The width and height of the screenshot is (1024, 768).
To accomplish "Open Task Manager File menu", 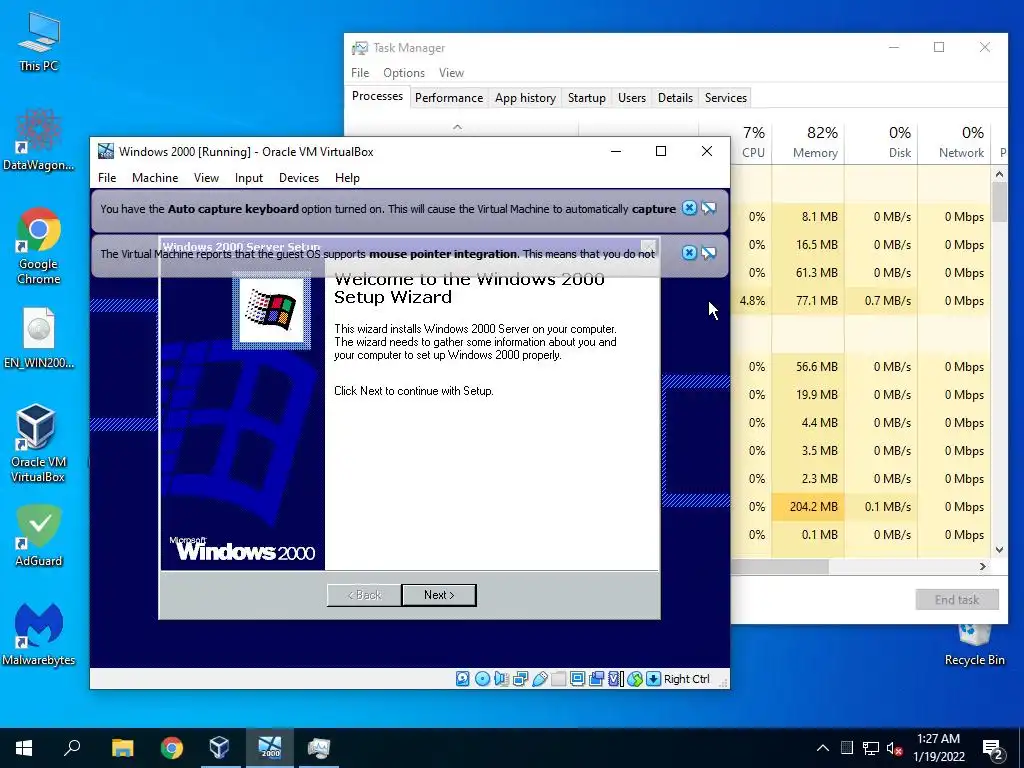I will coord(360,72).
